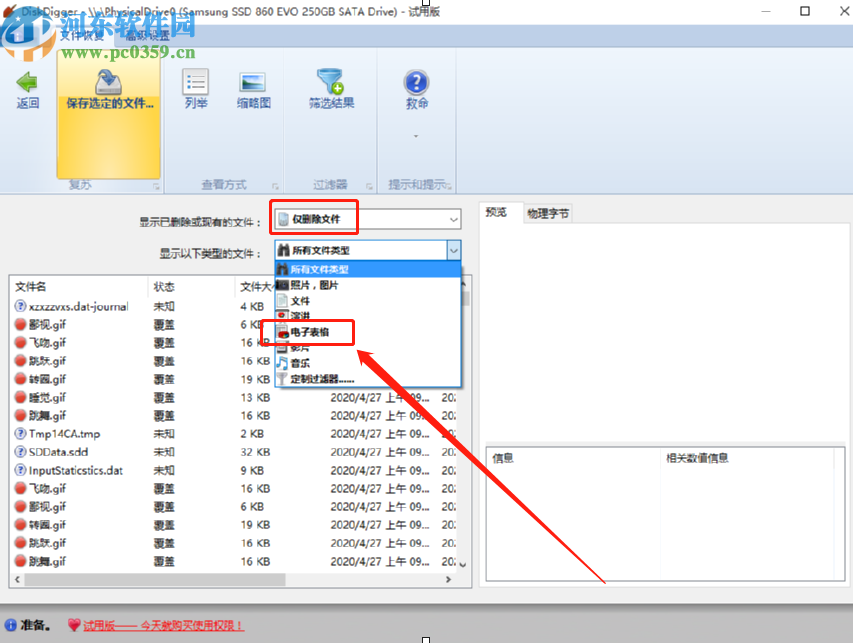
Task: Click the green Back arrow (返回)
Action: 27,90
